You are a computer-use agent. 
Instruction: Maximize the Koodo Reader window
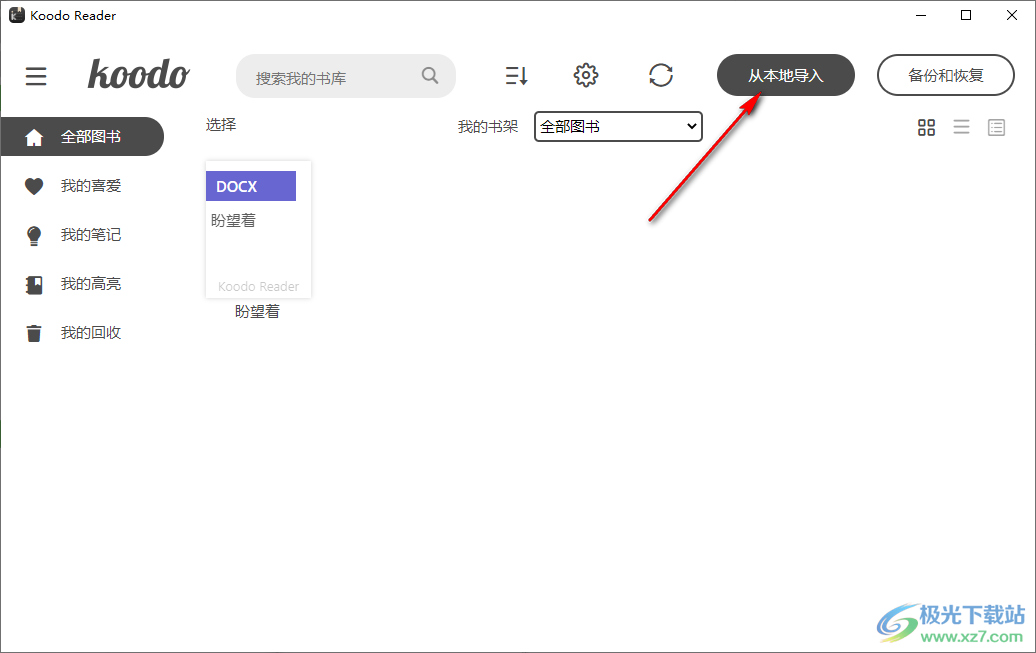pos(966,15)
